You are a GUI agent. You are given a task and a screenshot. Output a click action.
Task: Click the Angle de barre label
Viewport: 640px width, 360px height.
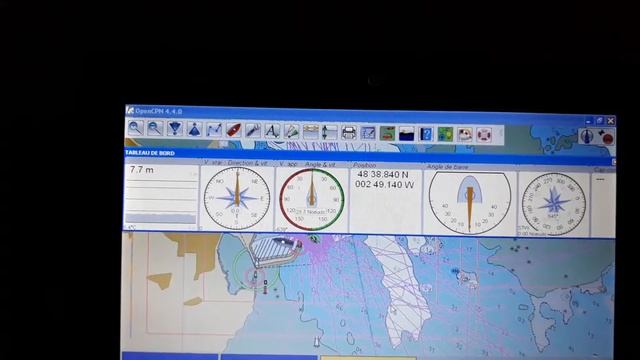[x=447, y=167]
